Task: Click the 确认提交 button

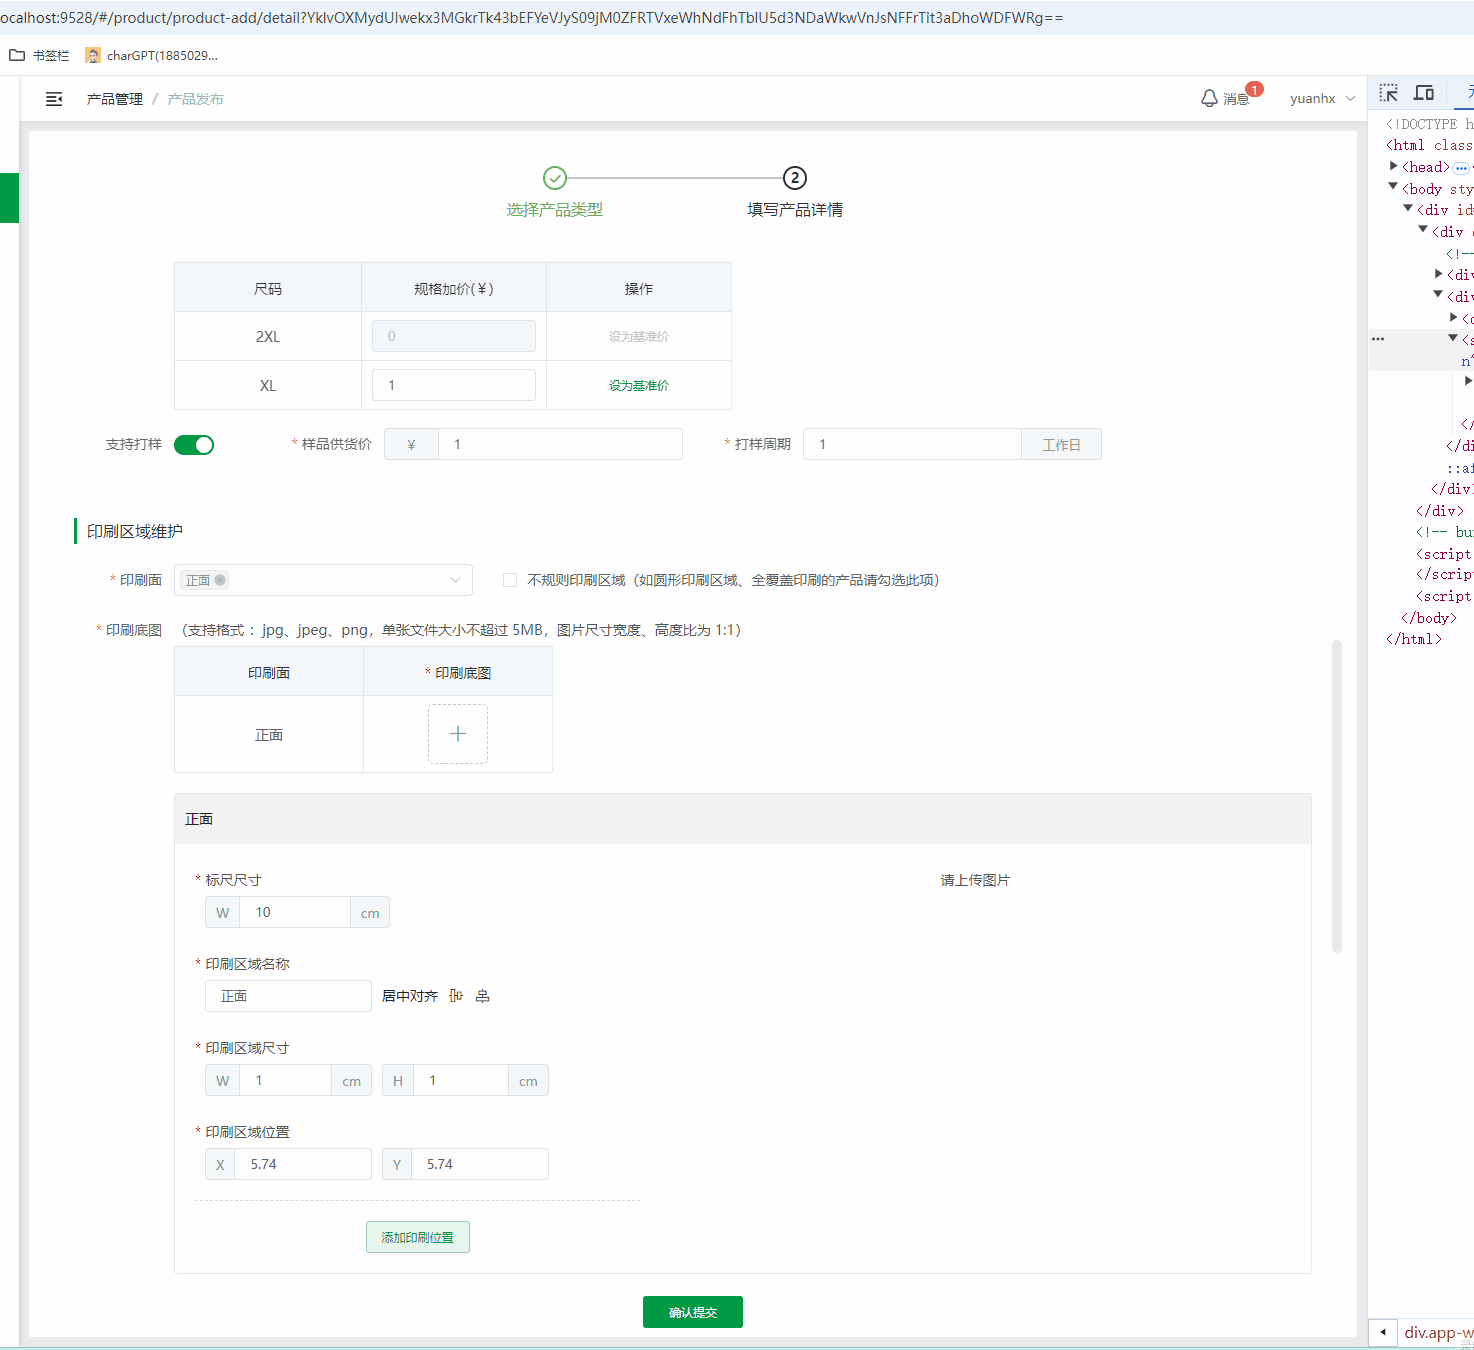Action: [693, 1312]
